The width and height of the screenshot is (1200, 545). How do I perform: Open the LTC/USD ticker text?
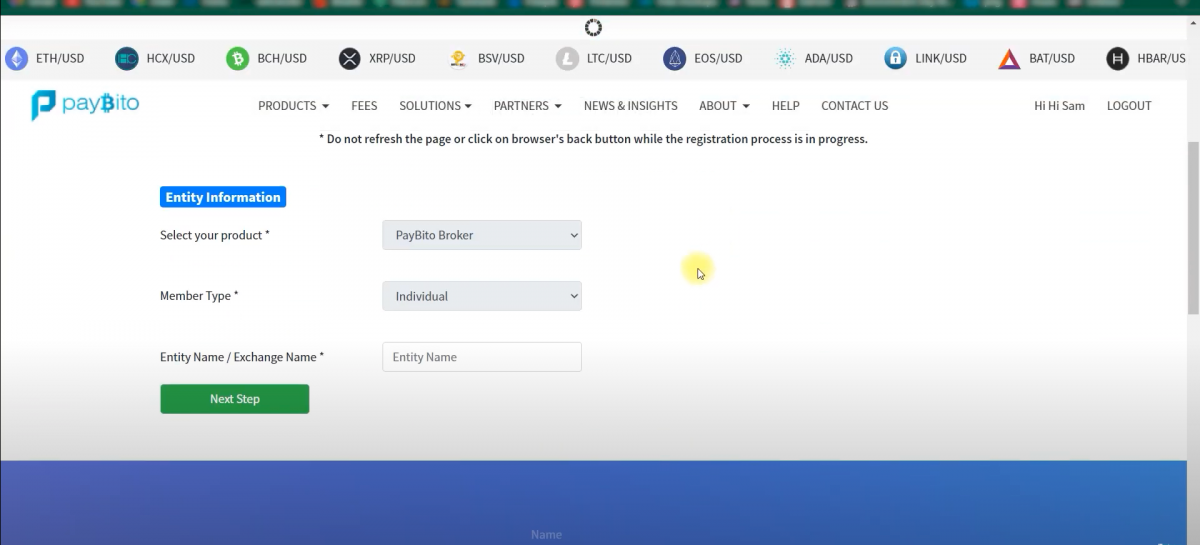point(609,59)
